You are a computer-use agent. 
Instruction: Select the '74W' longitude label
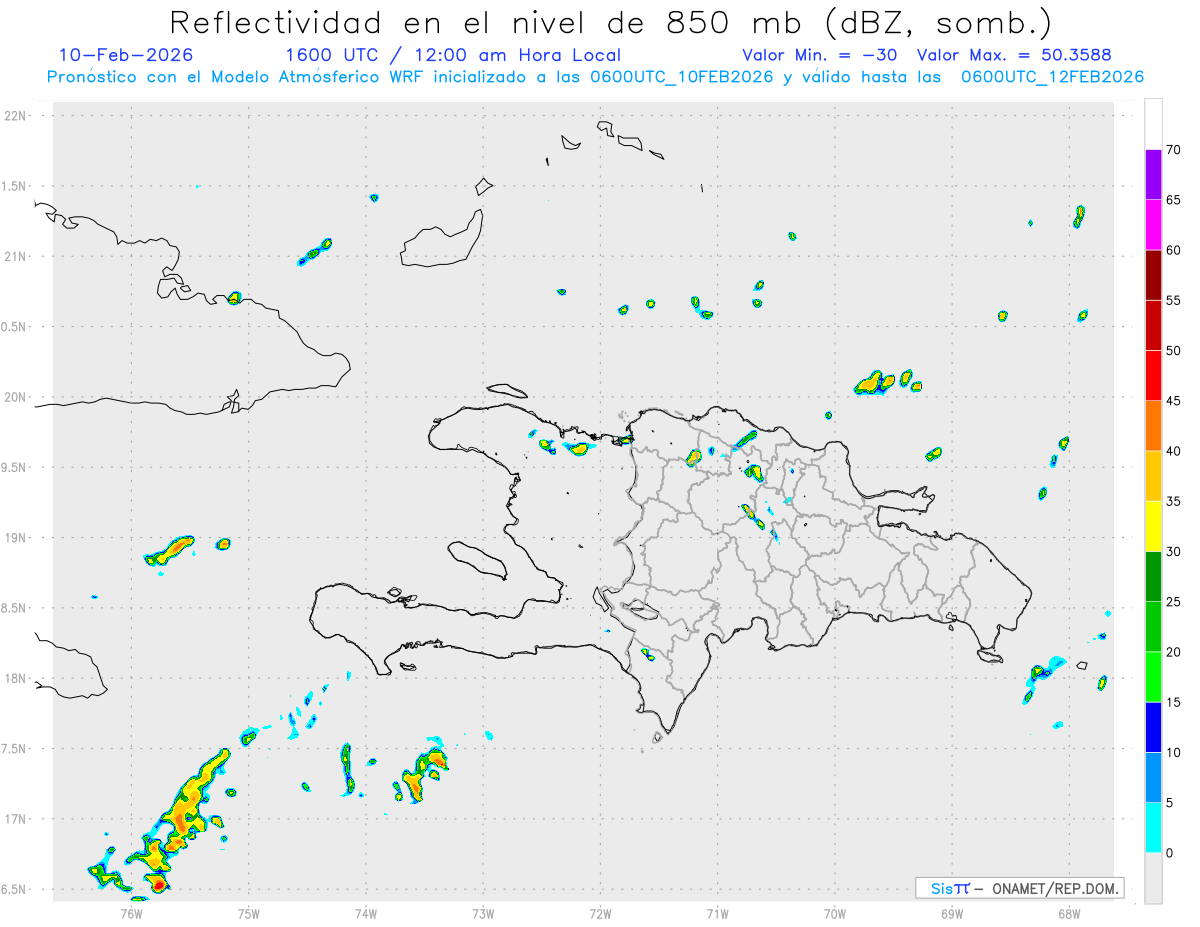tap(366, 913)
